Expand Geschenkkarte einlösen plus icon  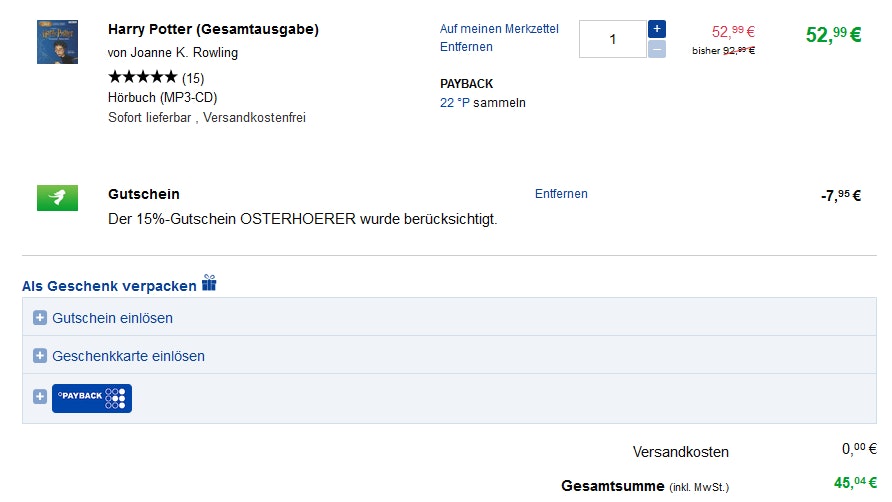40,356
